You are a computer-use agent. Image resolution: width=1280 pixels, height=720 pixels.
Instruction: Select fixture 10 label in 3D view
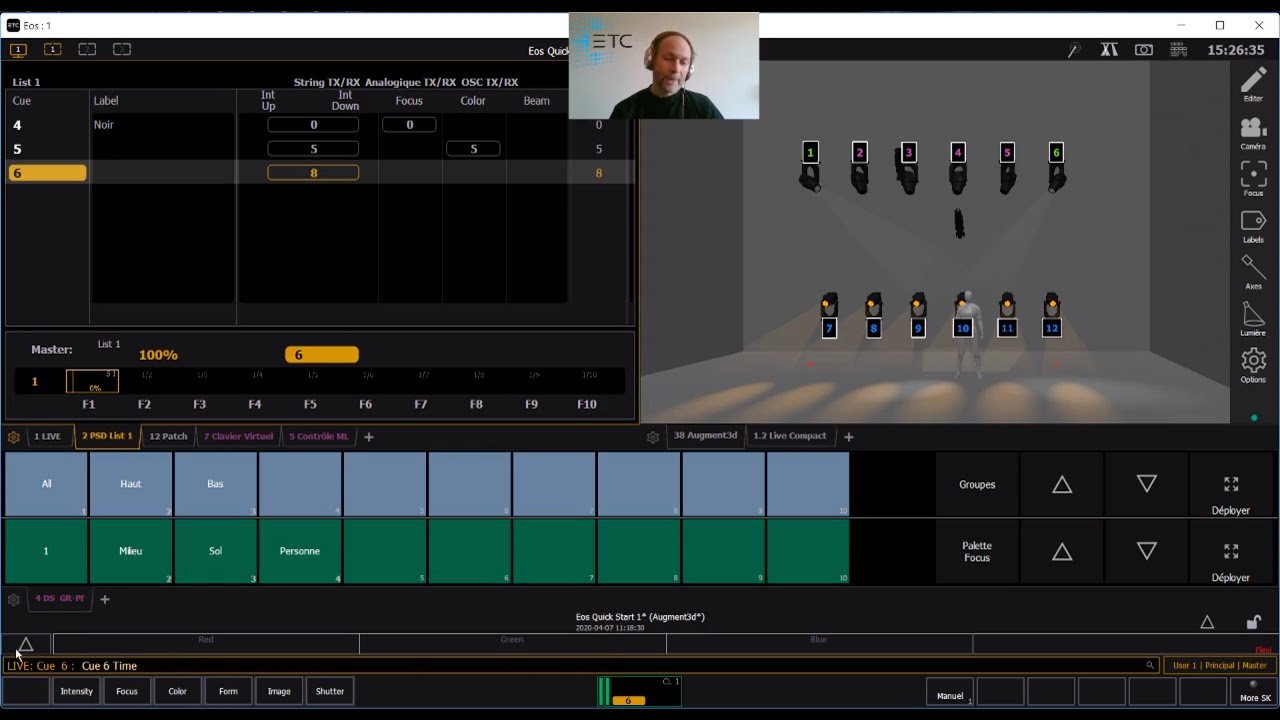tap(962, 328)
